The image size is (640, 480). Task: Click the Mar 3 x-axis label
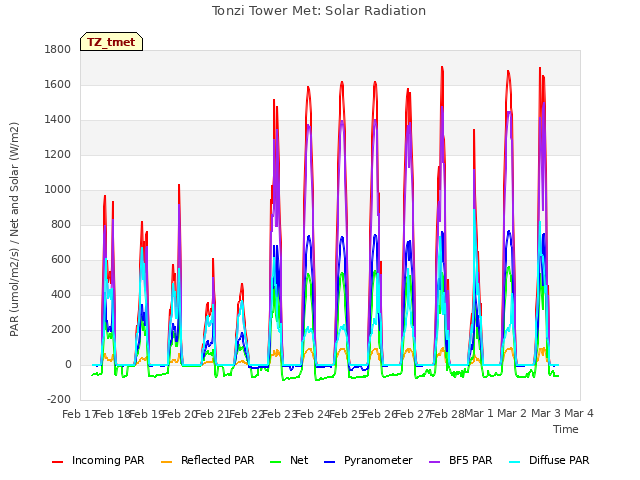click(546, 413)
